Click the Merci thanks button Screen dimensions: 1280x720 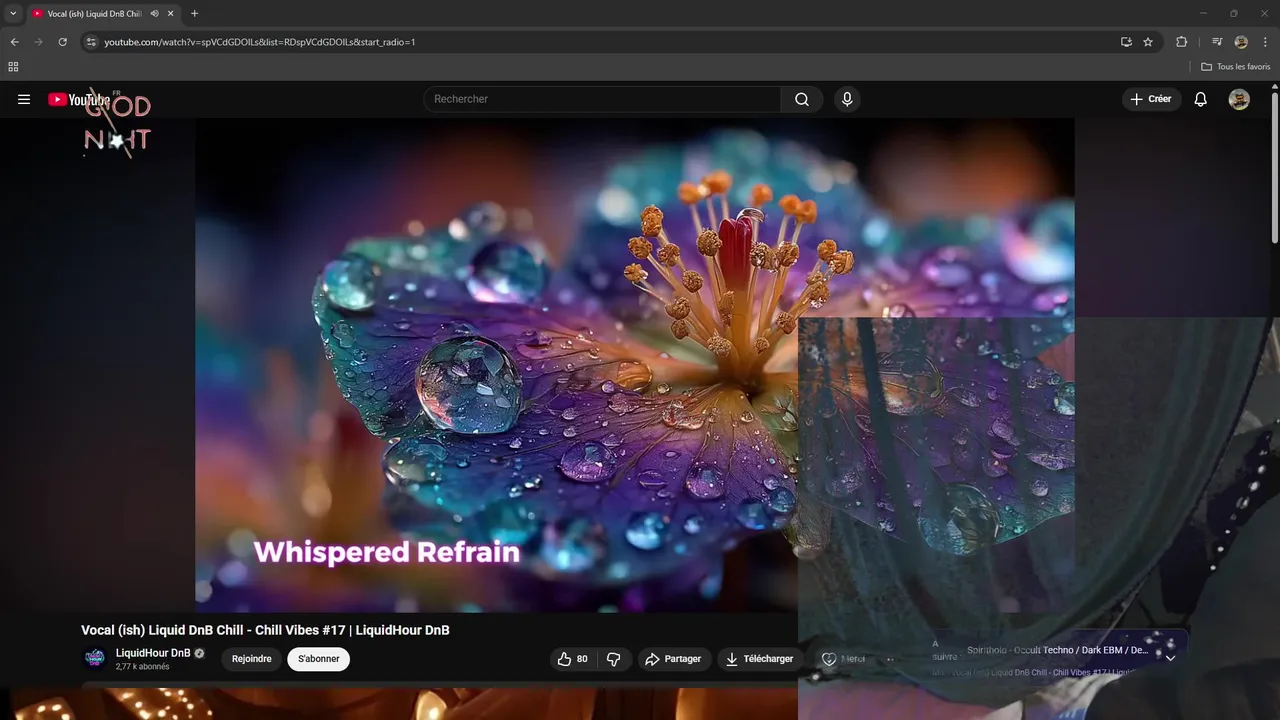[x=843, y=659]
